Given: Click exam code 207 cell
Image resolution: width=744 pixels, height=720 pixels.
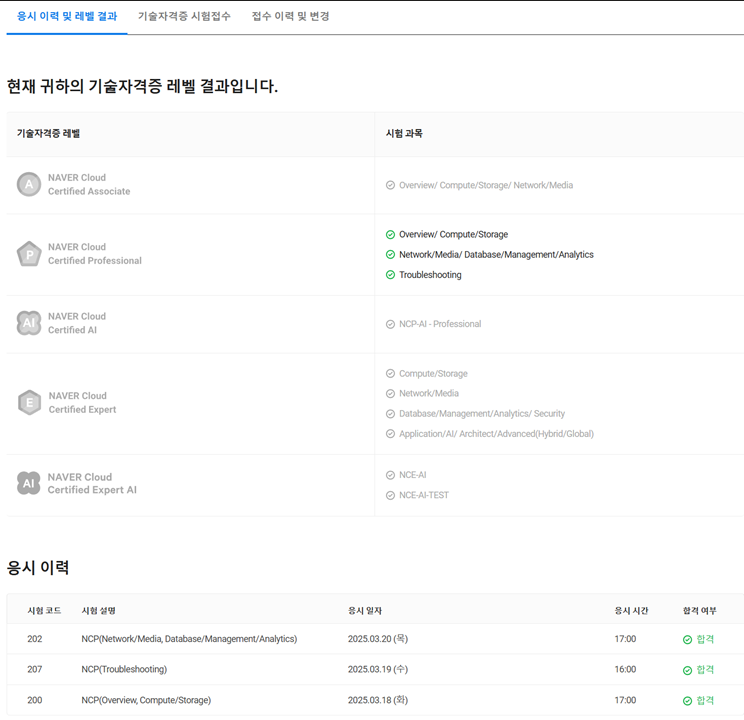Looking at the screenshot, I should tap(35, 670).
